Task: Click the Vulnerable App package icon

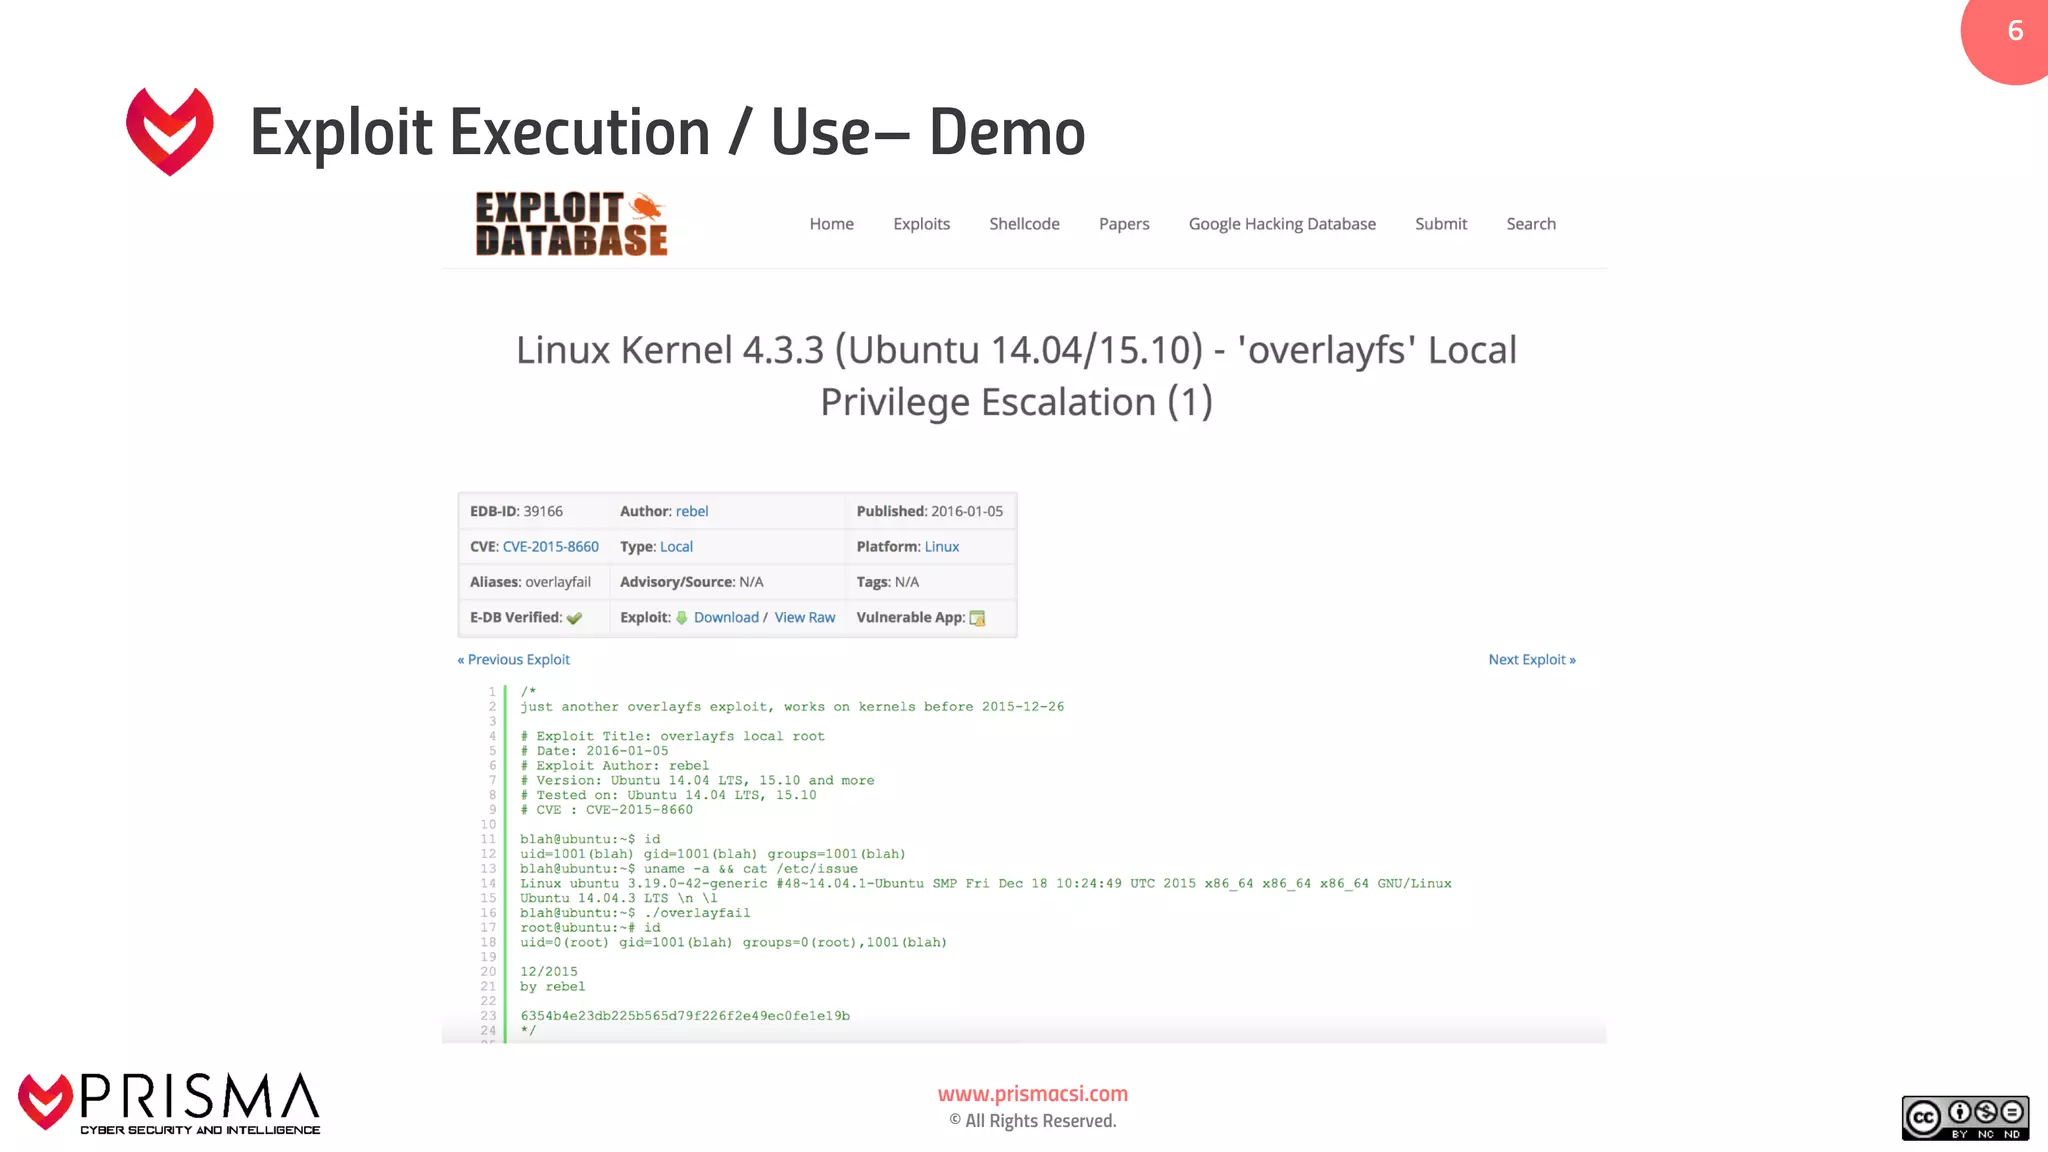Action: click(978, 618)
